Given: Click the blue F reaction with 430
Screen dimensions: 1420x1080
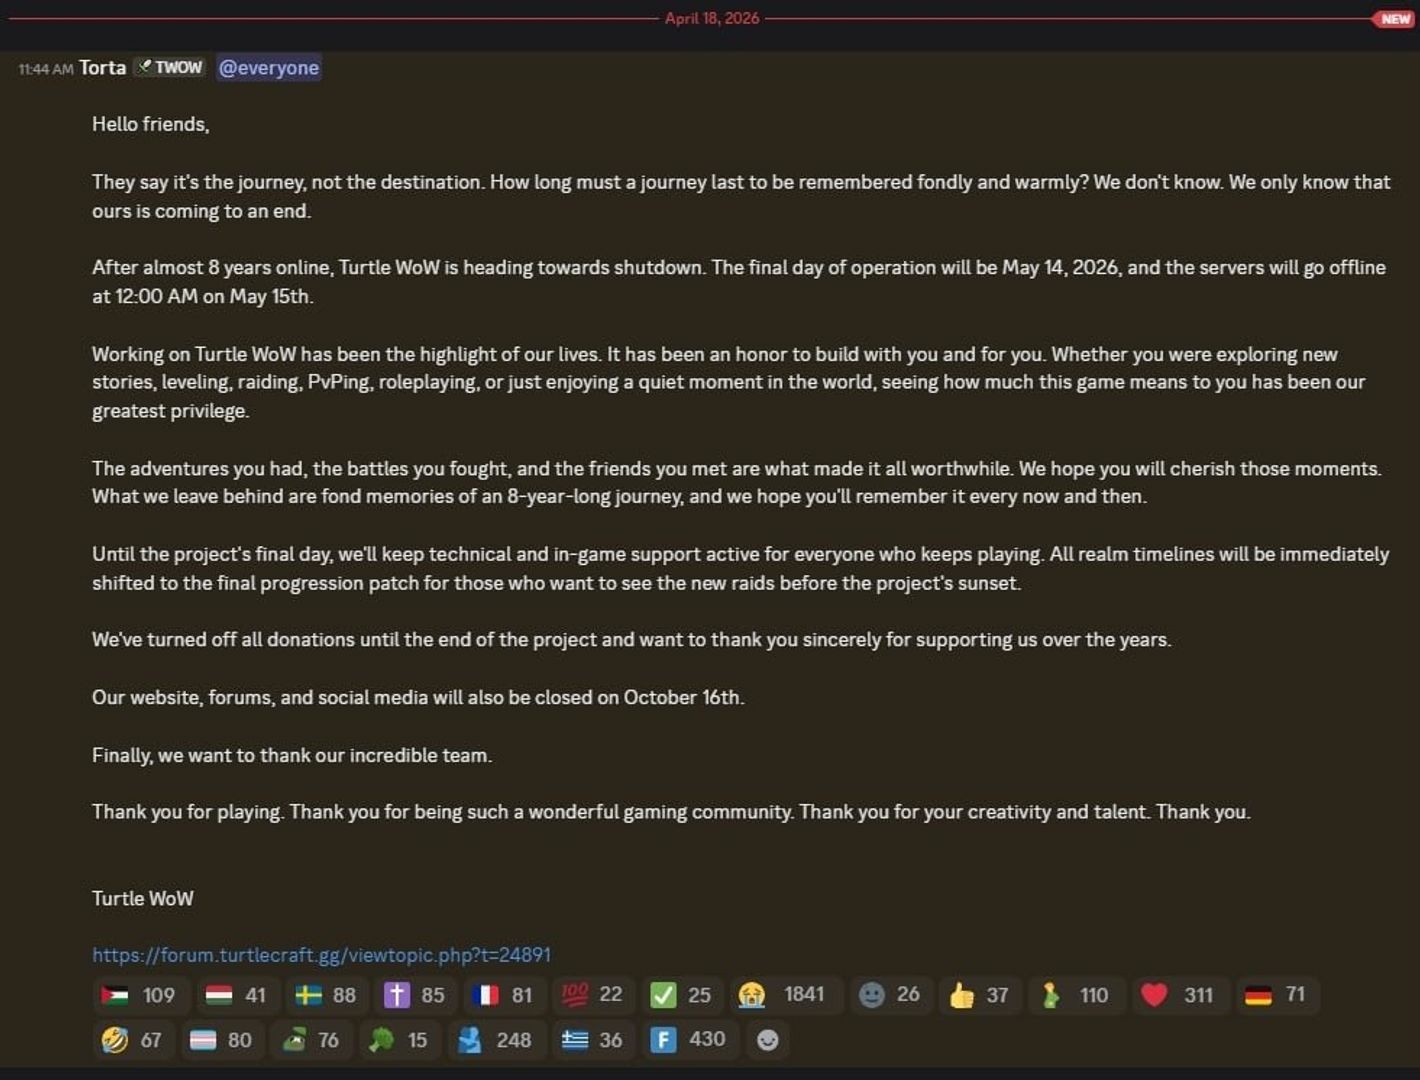Looking at the screenshot, I should click(689, 1040).
